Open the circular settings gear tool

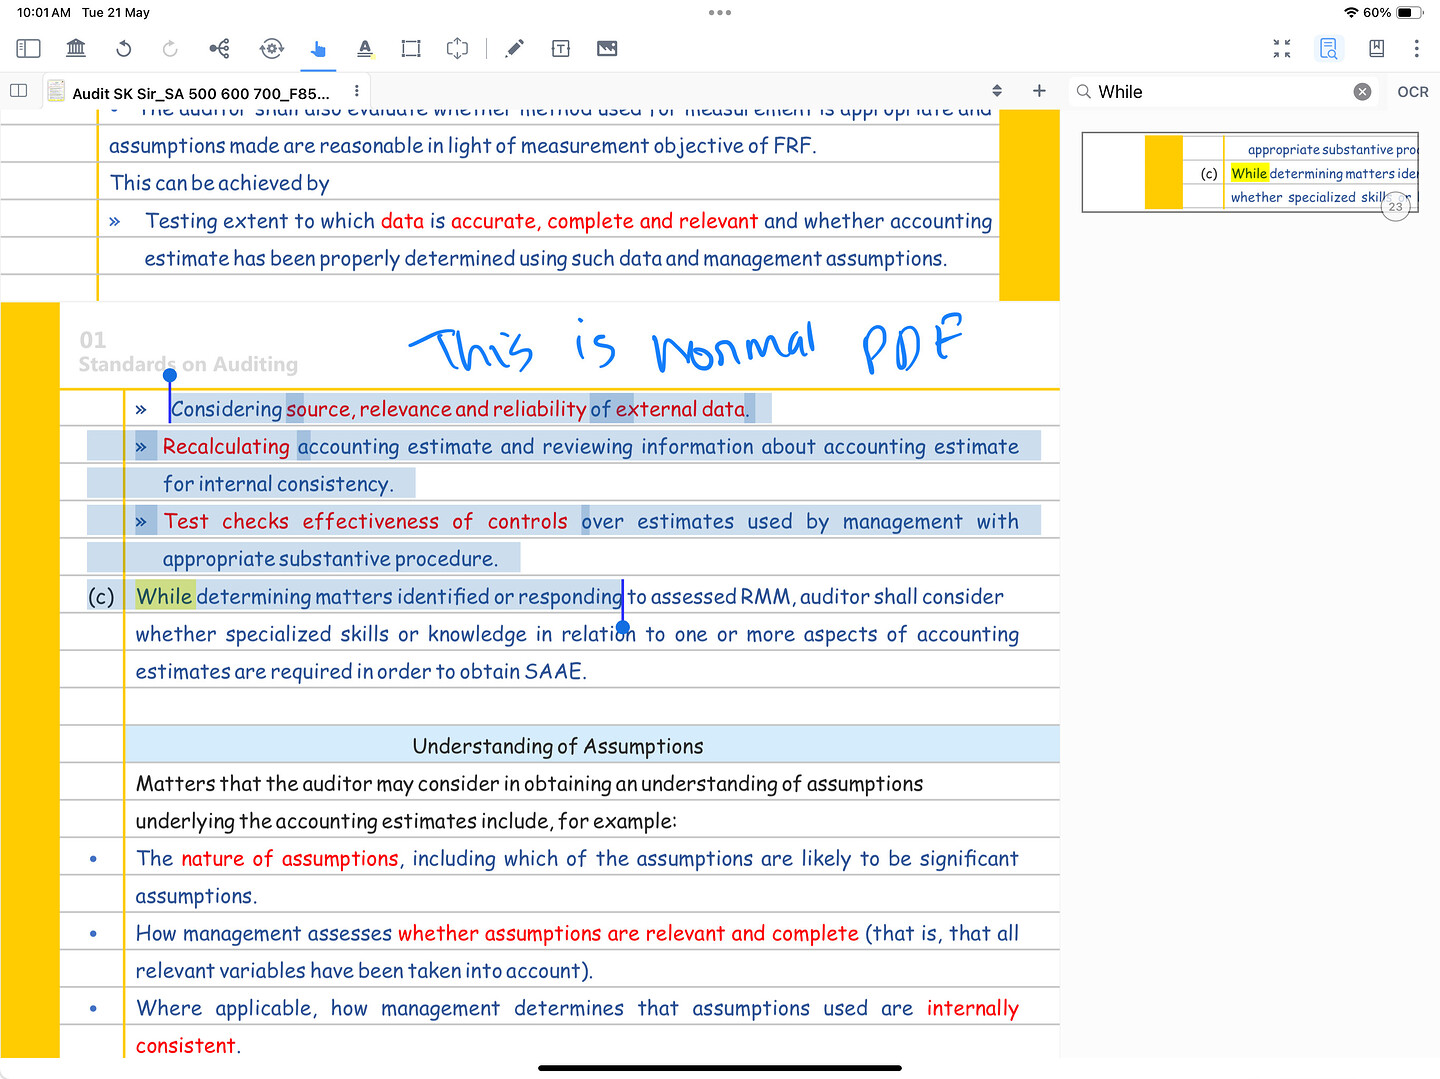271,48
